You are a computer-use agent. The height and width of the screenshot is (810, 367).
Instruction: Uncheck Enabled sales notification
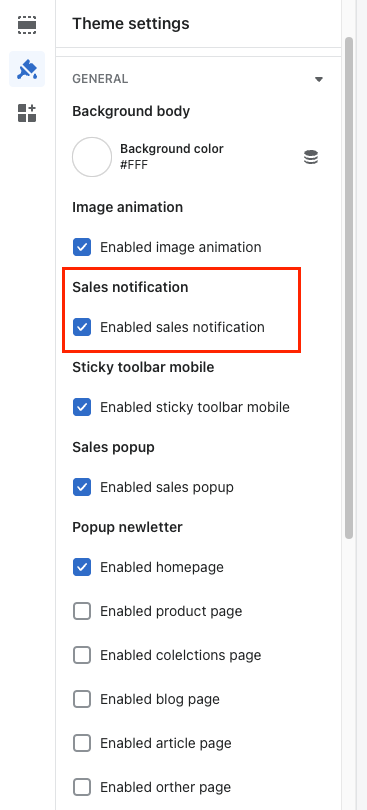[x=82, y=327]
